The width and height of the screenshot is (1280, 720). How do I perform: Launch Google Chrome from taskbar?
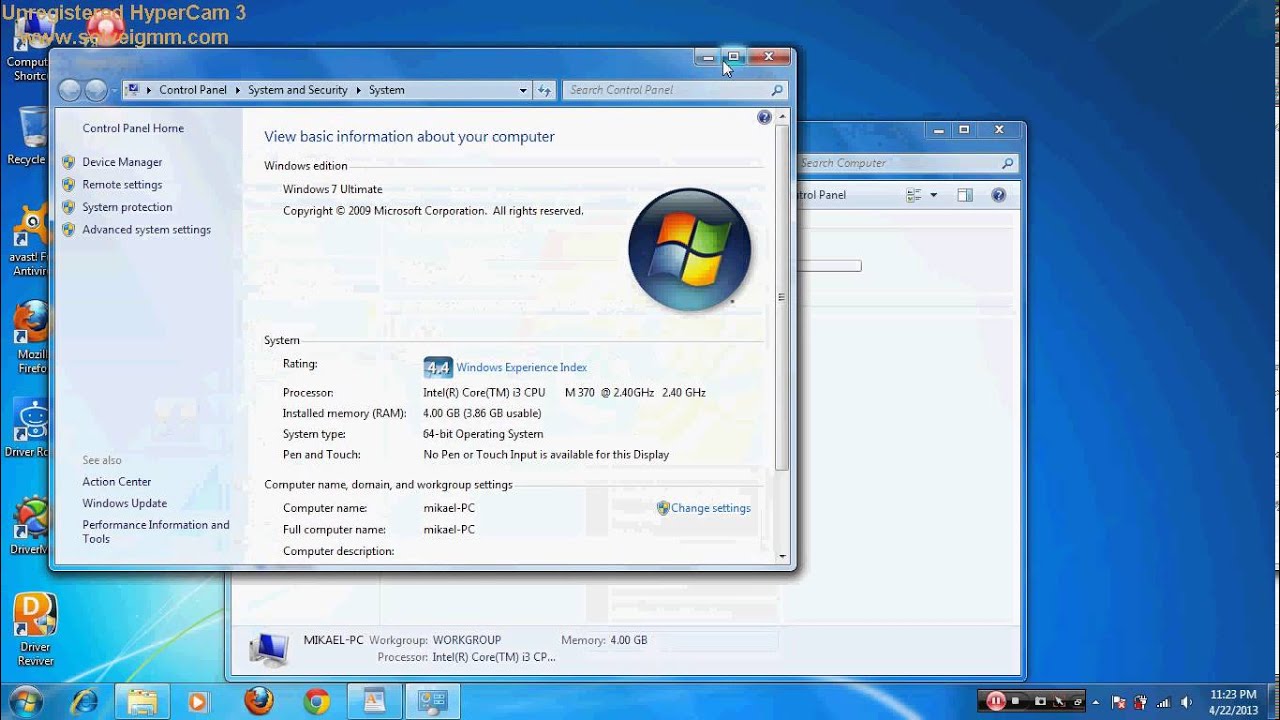point(317,701)
